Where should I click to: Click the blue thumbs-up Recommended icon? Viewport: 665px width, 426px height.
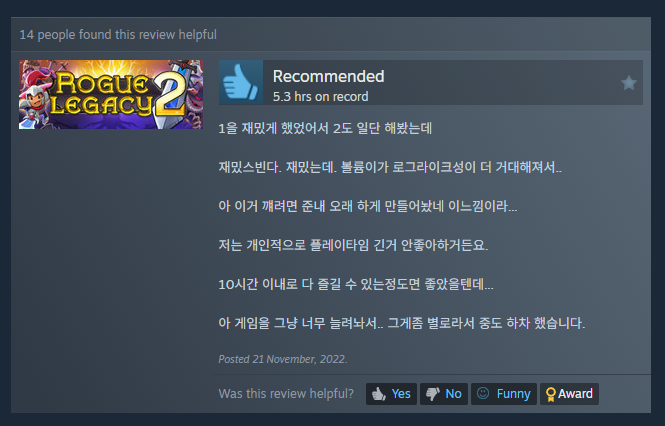[x=241, y=82]
